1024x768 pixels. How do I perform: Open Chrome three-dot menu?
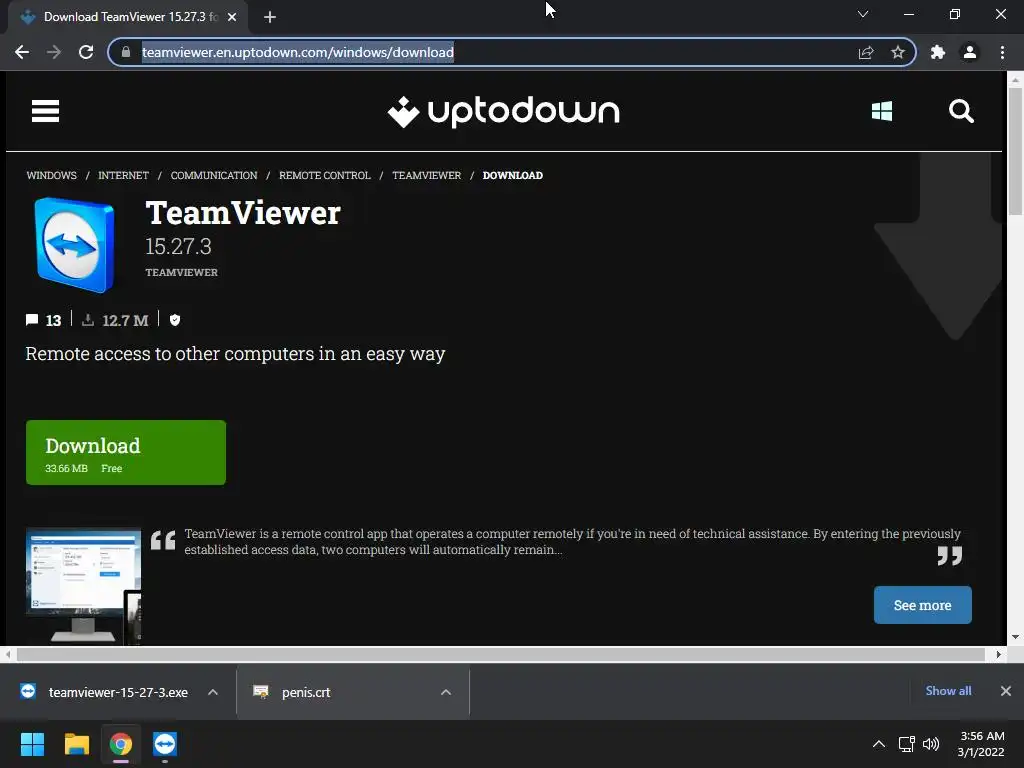(x=1002, y=52)
